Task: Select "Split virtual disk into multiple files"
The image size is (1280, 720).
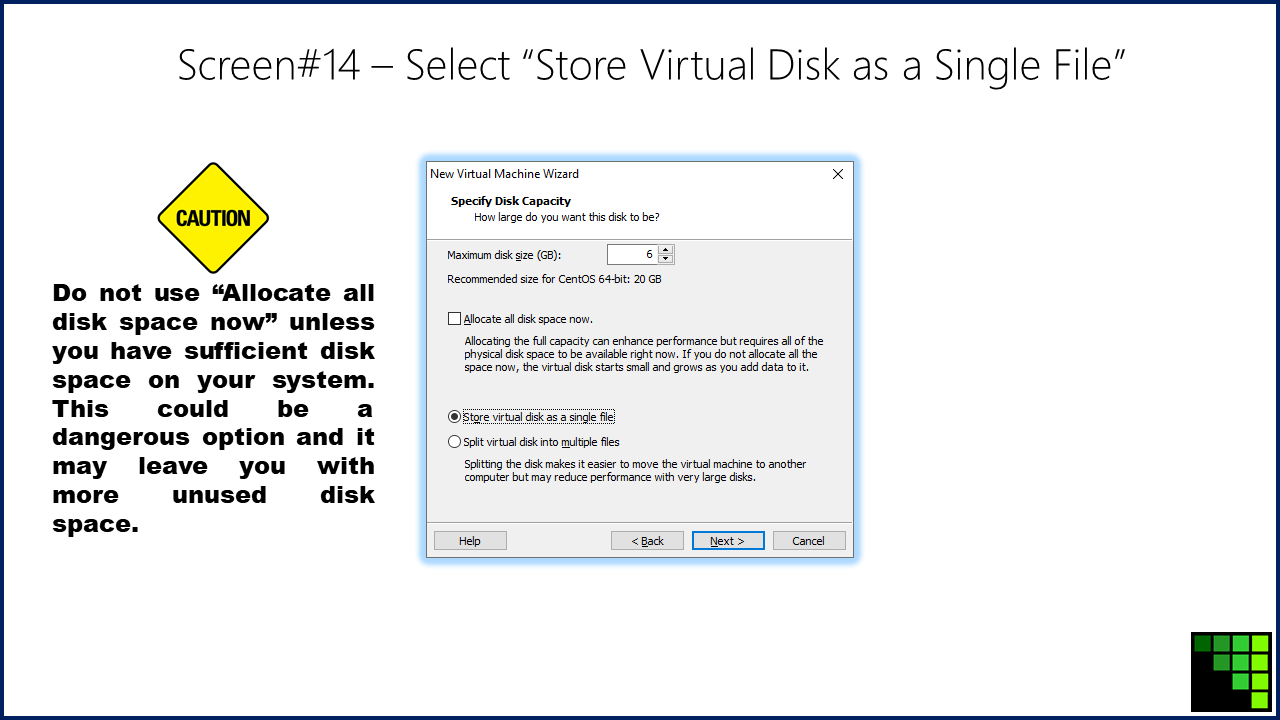Action: coord(454,441)
